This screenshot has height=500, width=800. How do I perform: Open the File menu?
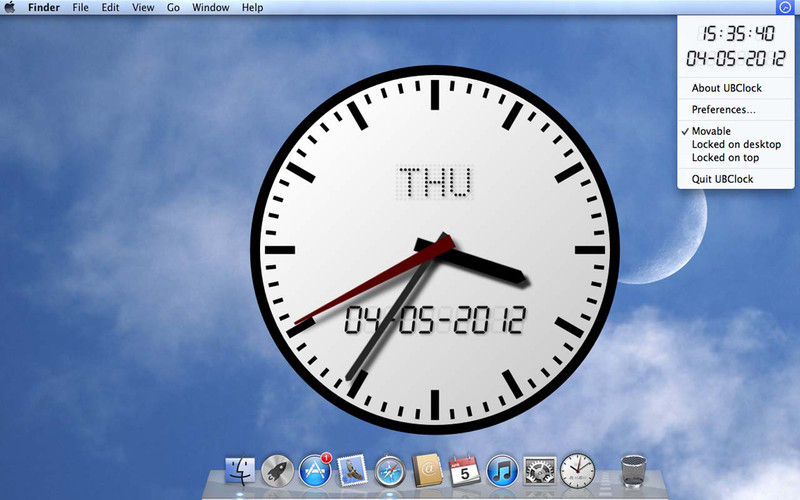click(x=81, y=7)
